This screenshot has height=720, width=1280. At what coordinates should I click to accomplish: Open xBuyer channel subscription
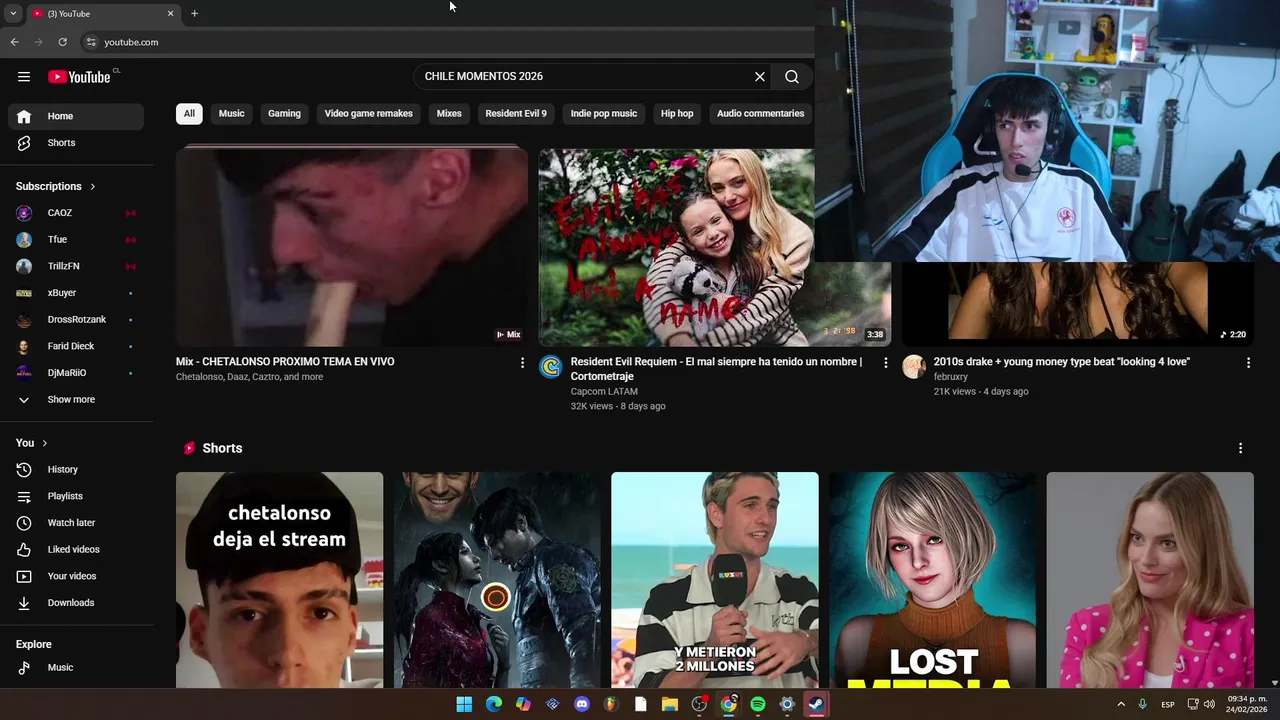76,293
